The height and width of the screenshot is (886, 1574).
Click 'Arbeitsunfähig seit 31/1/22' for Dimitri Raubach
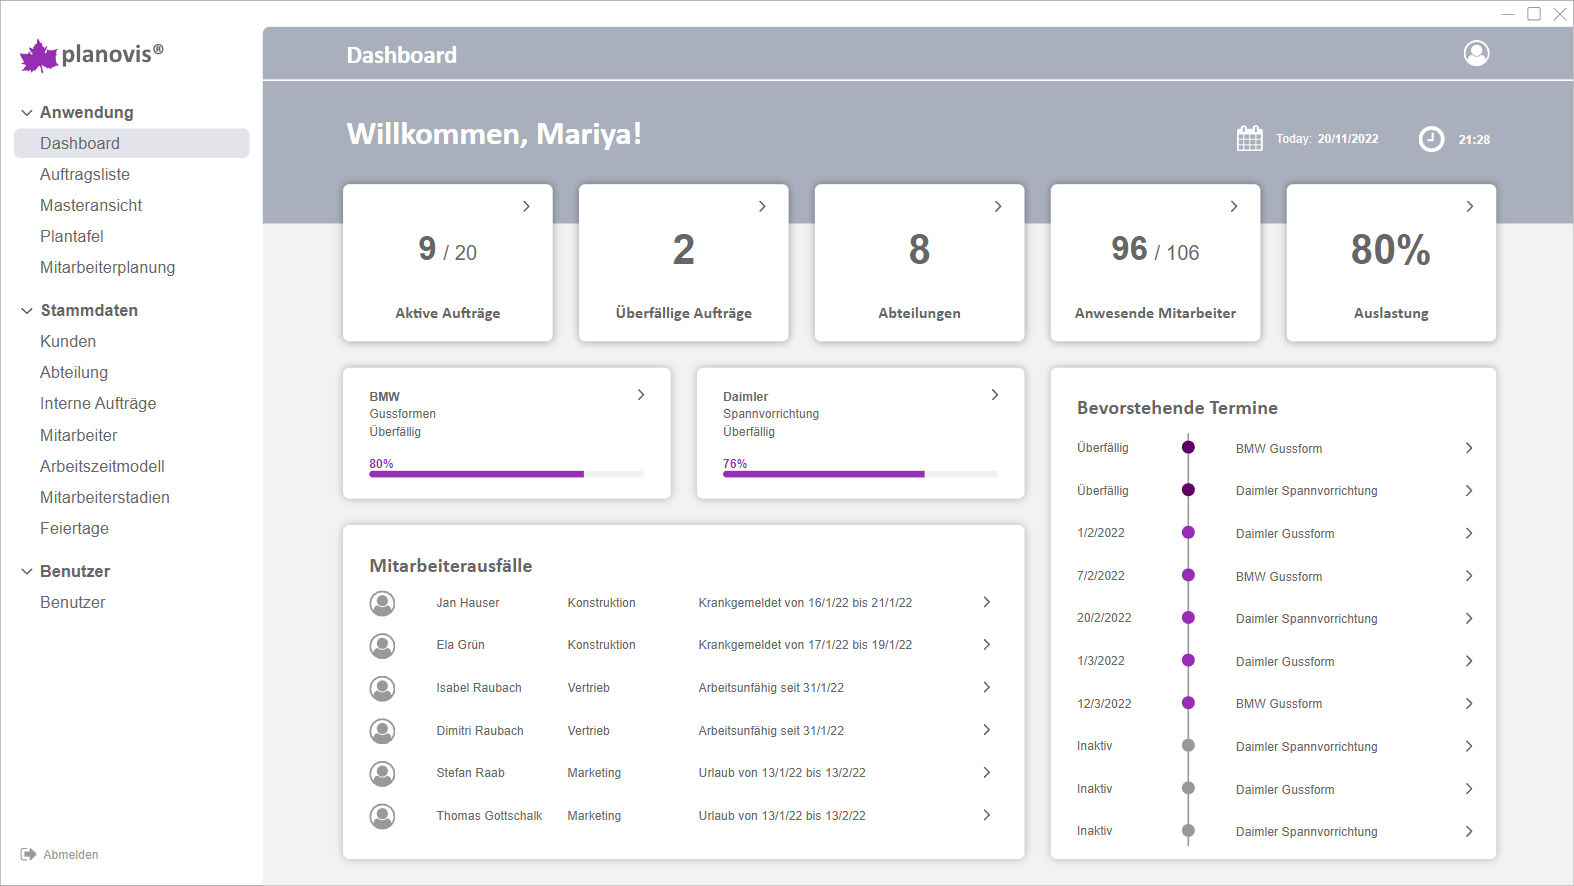pyautogui.click(x=771, y=731)
